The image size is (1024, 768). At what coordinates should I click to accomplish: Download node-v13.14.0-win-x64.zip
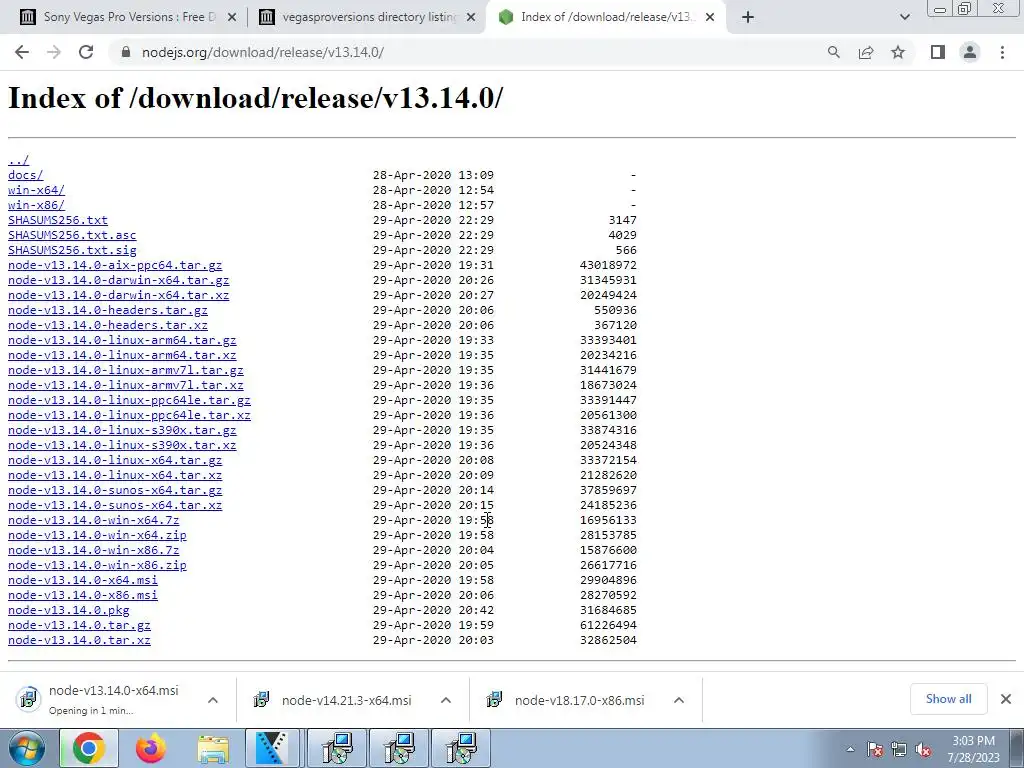pos(97,536)
